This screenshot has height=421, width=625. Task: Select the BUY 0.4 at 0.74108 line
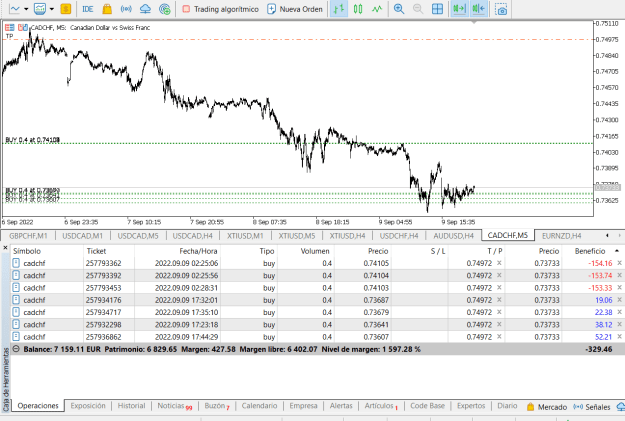[x=298, y=143]
